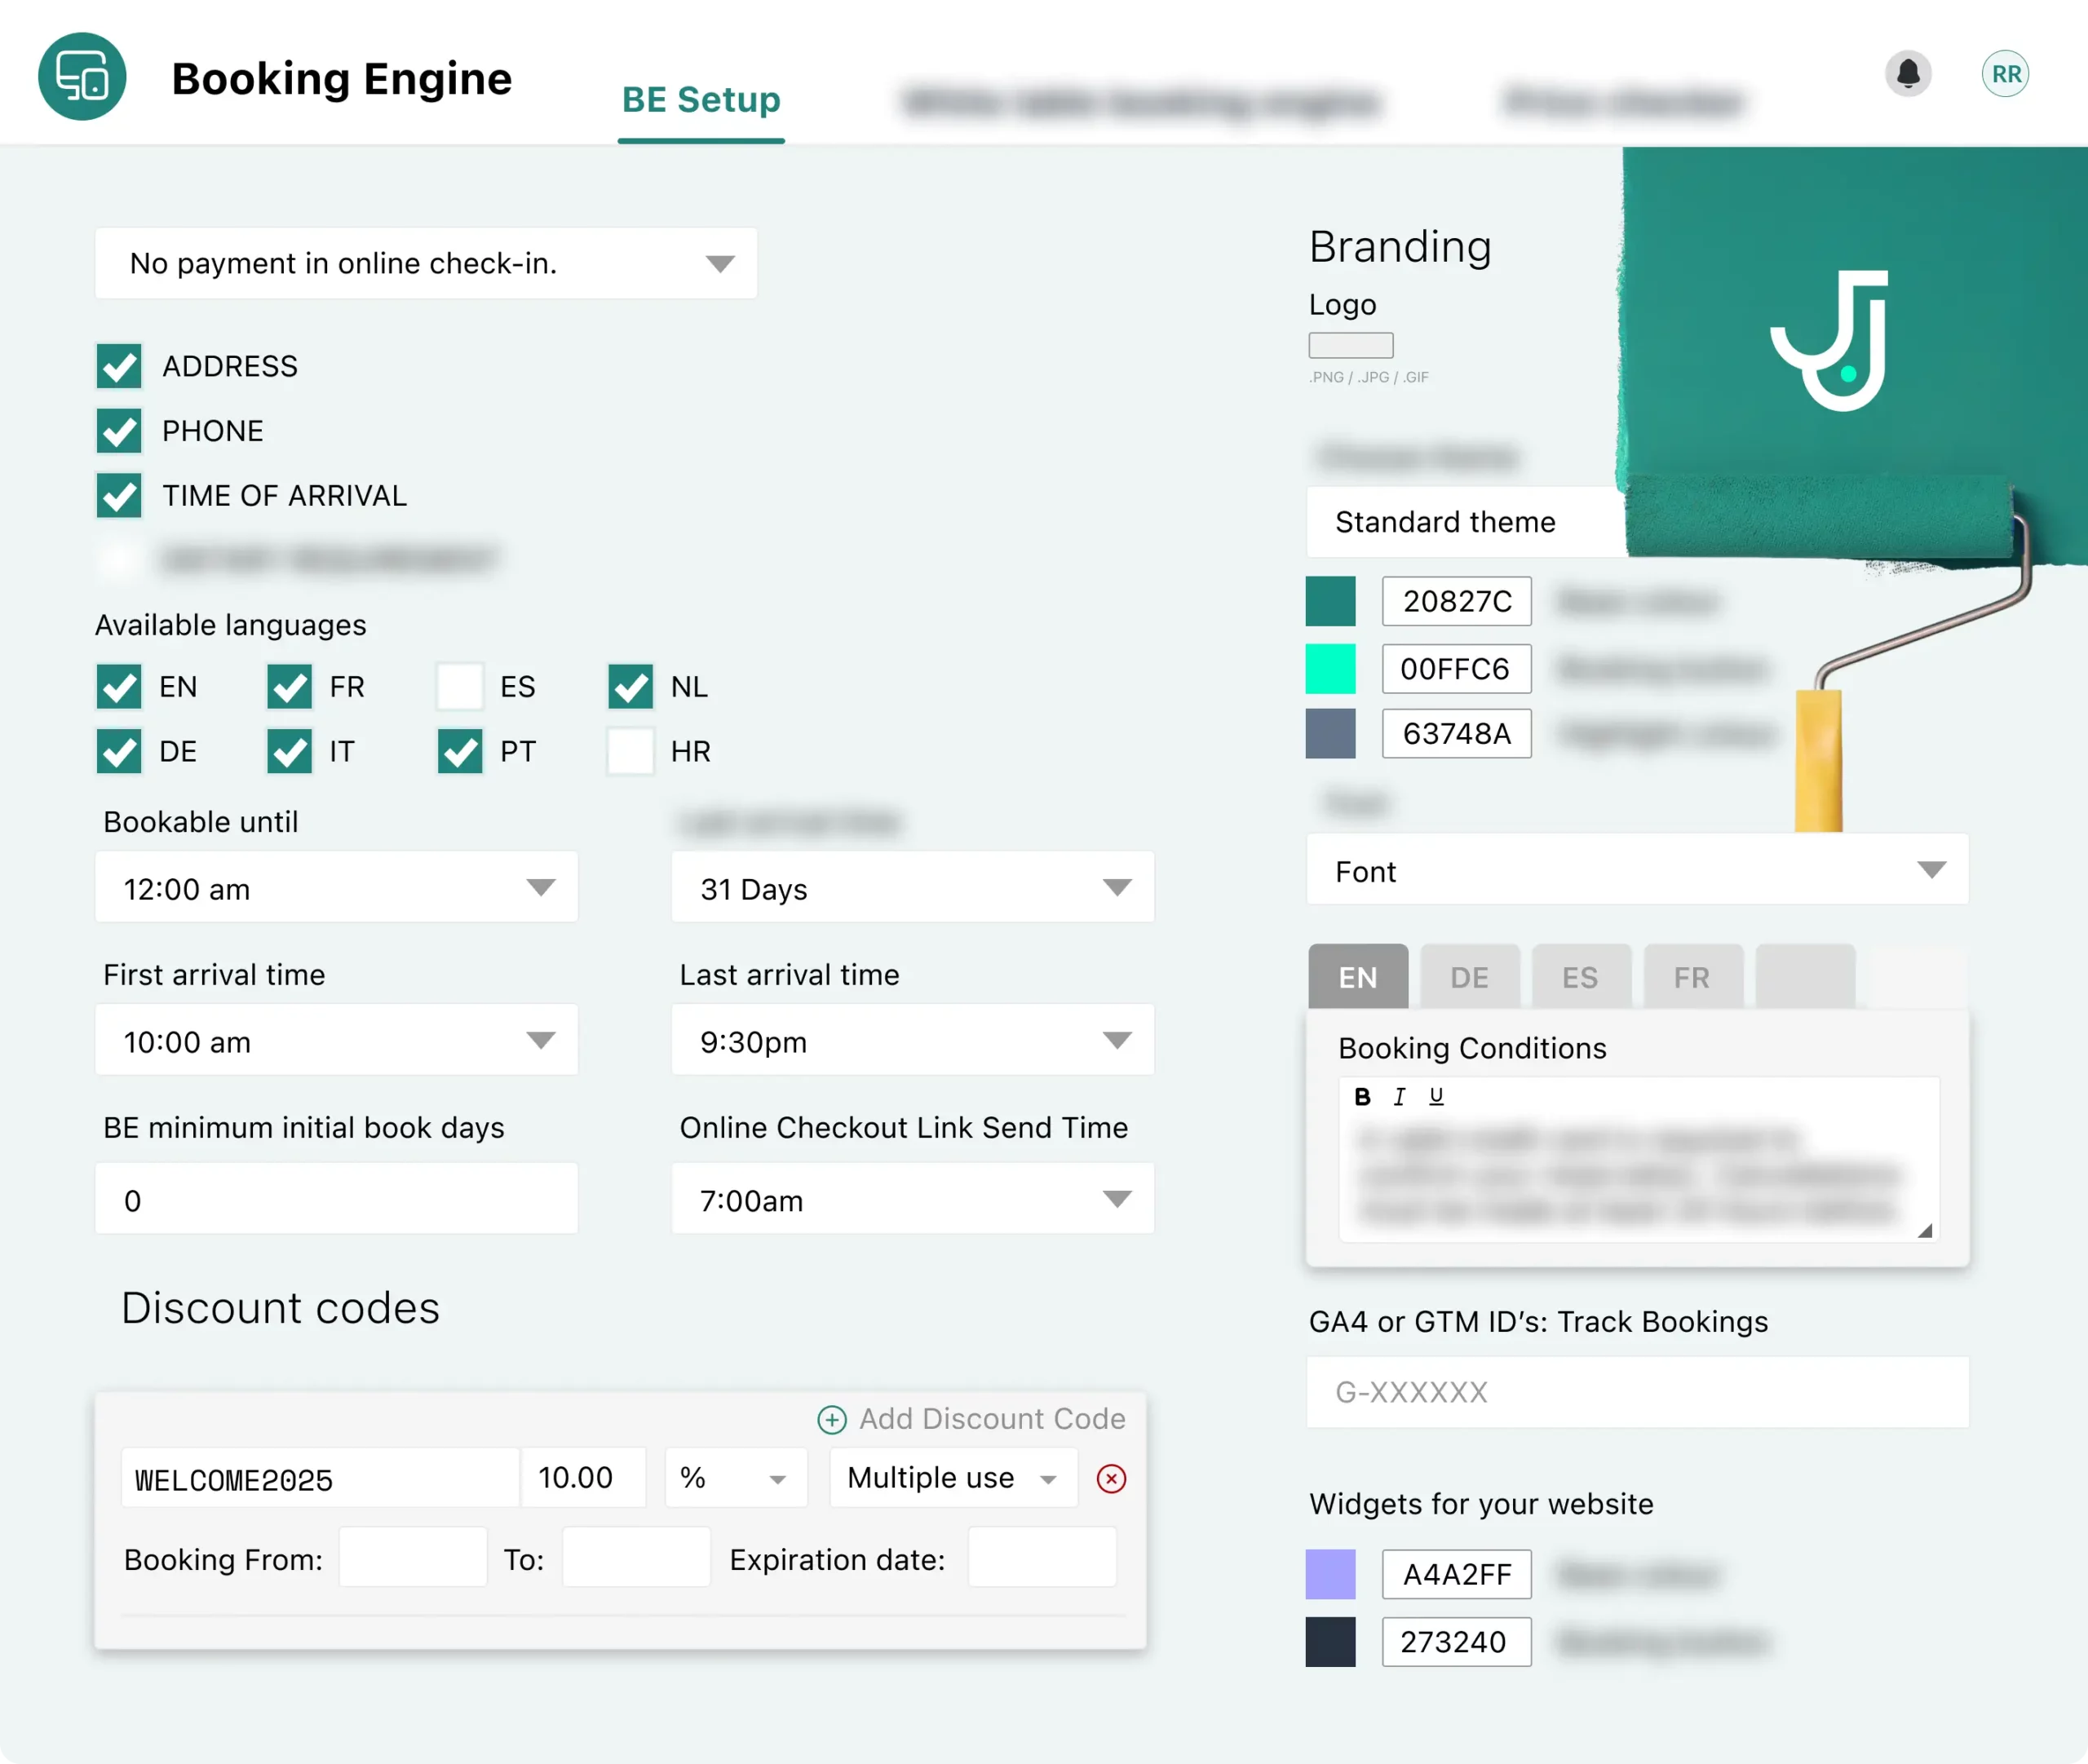Screen dimensions: 2088x1764
Task: Open the Multiple use dropdown
Action: 951,1477
